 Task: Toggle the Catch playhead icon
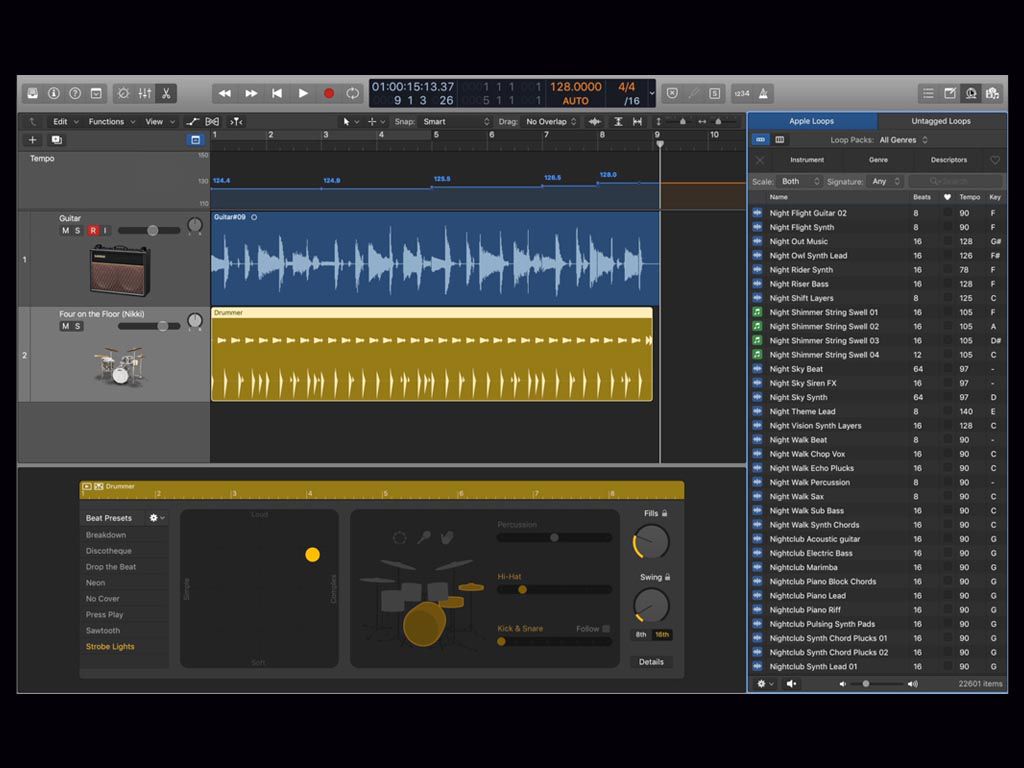pos(236,121)
